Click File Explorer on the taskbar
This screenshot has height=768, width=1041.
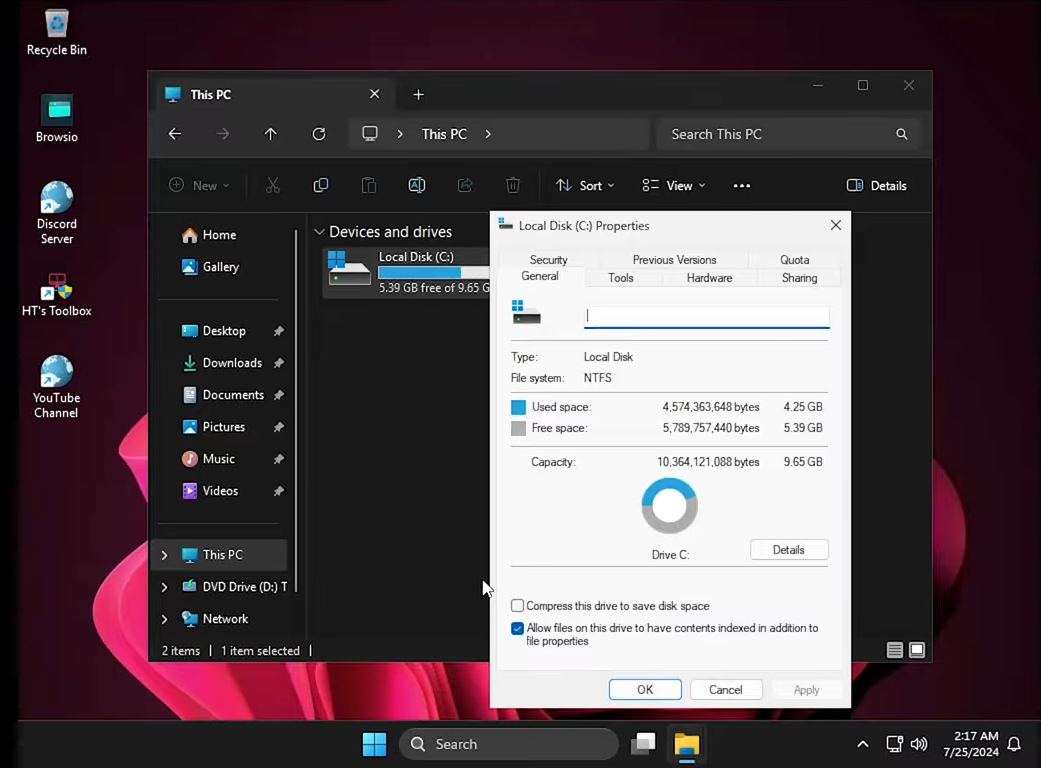coord(686,744)
